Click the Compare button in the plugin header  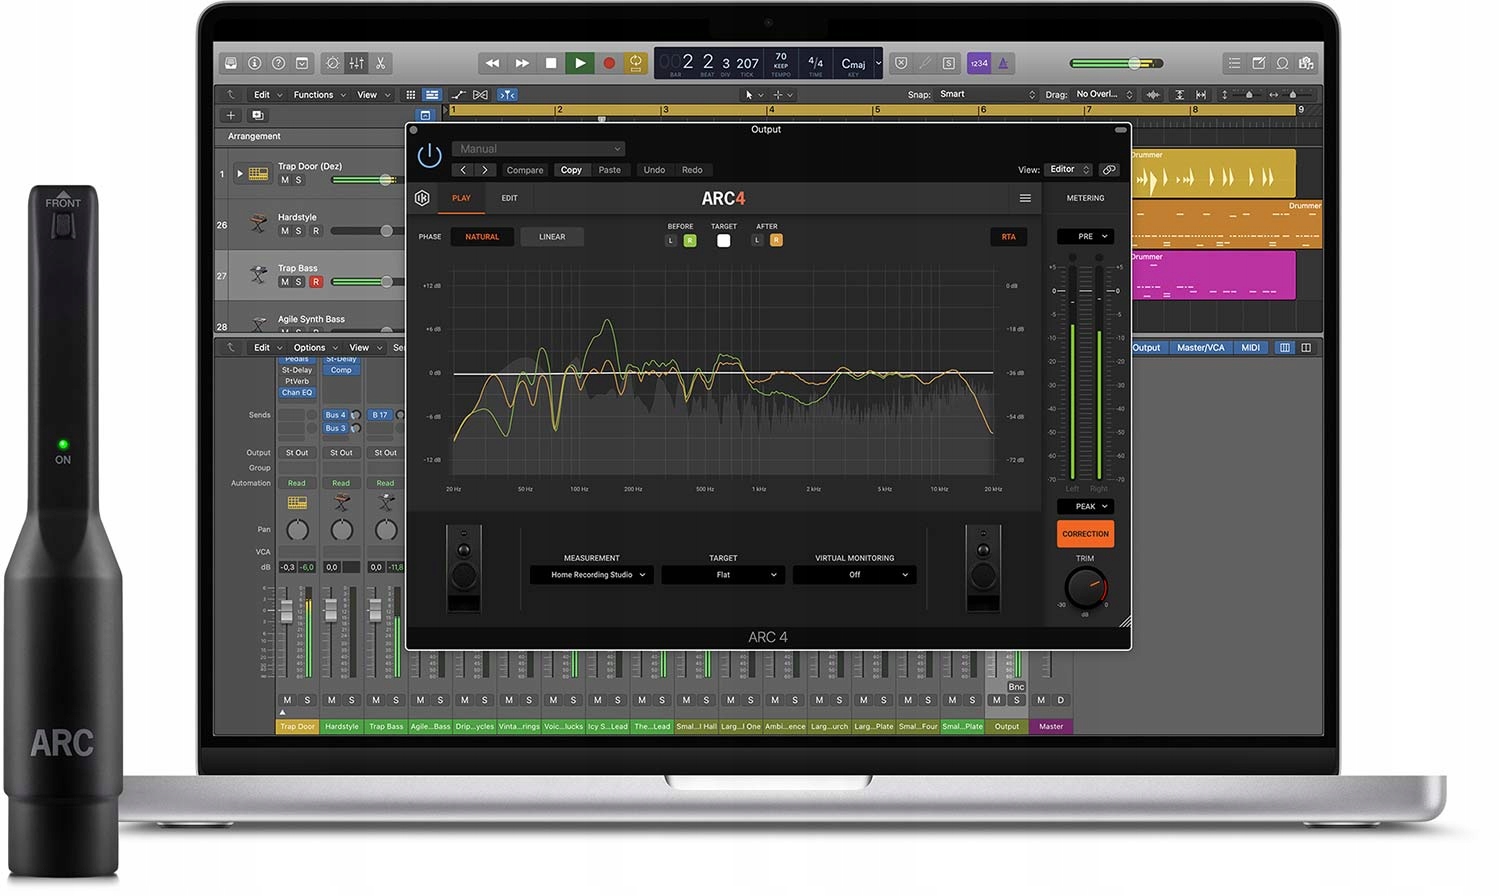[x=524, y=170]
